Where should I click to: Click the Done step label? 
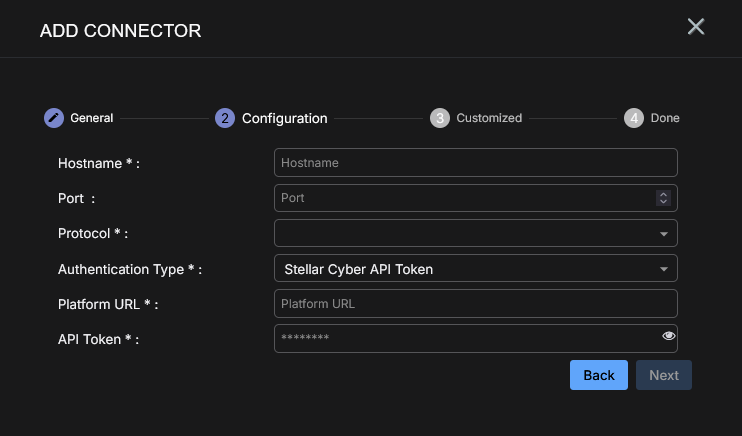pos(665,118)
